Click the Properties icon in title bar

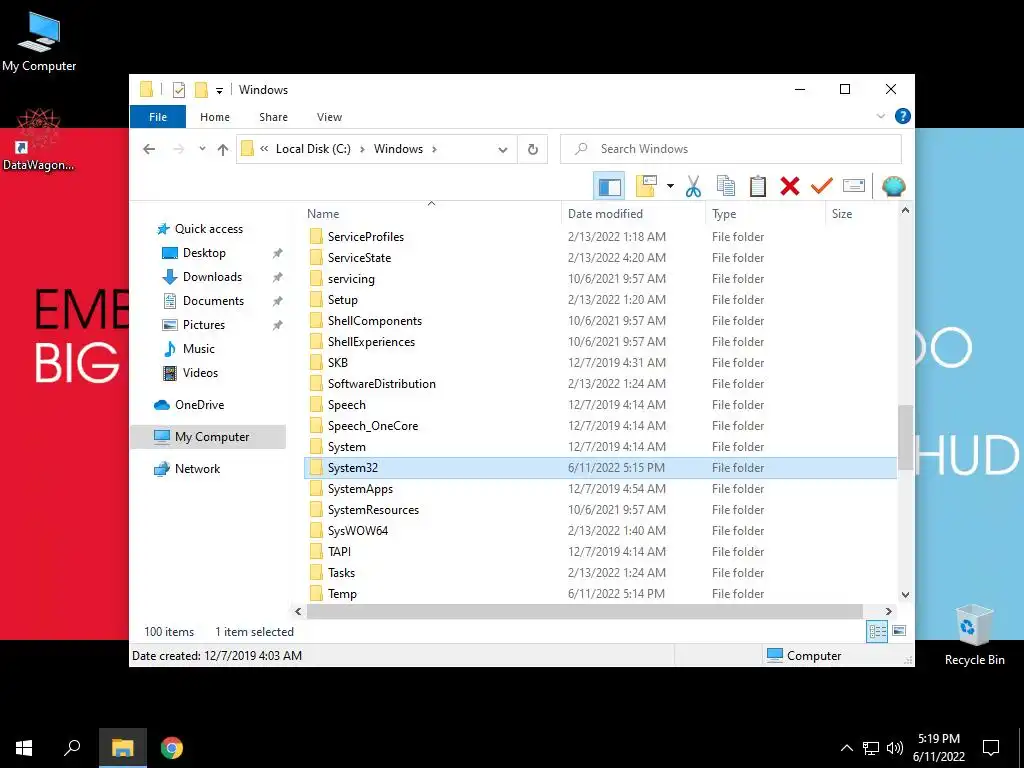(178, 90)
